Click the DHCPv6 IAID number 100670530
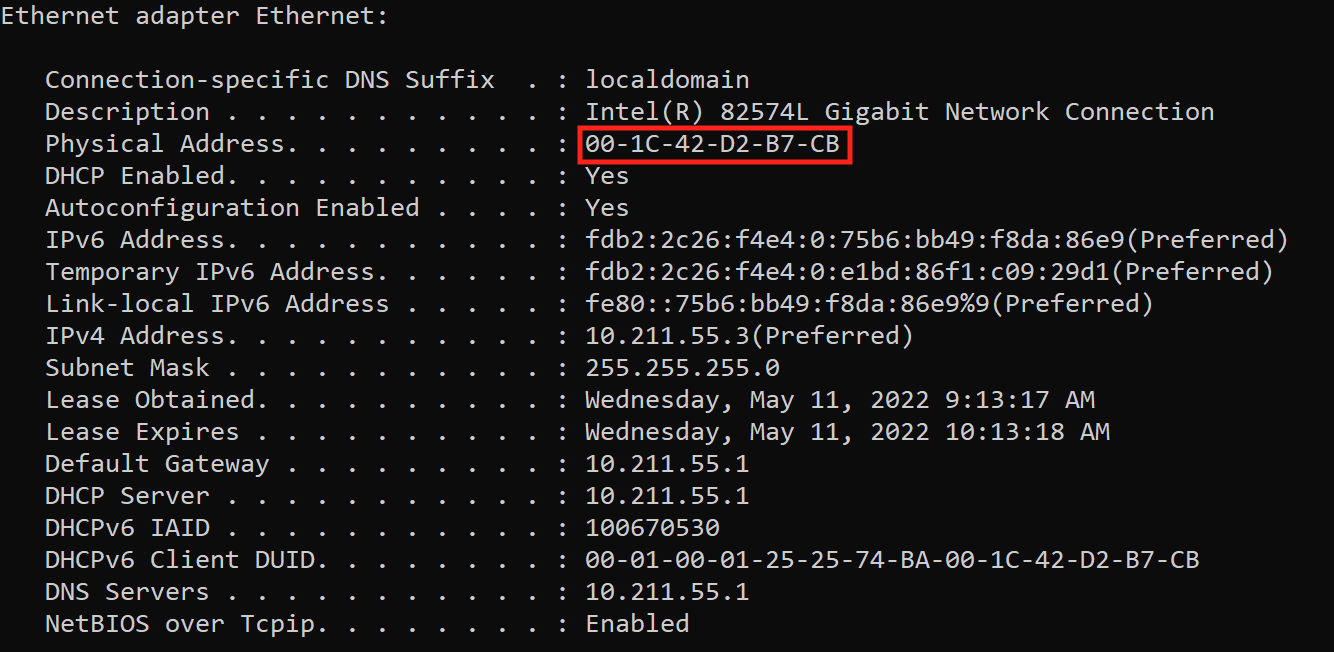 pyautogui.click(x=652, y=528)
